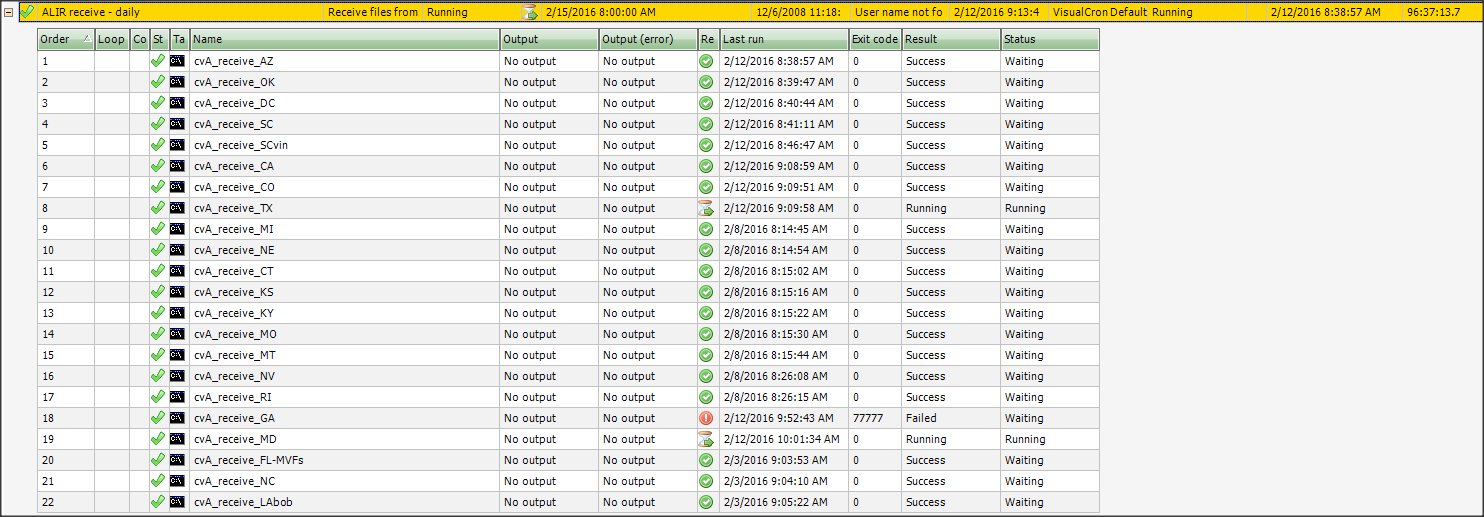This screenshot has width=1484, height=517.
Task: Toggle the active checkmark for cvA_receive_FL-MVFs
Action: (x=157, y=460)
